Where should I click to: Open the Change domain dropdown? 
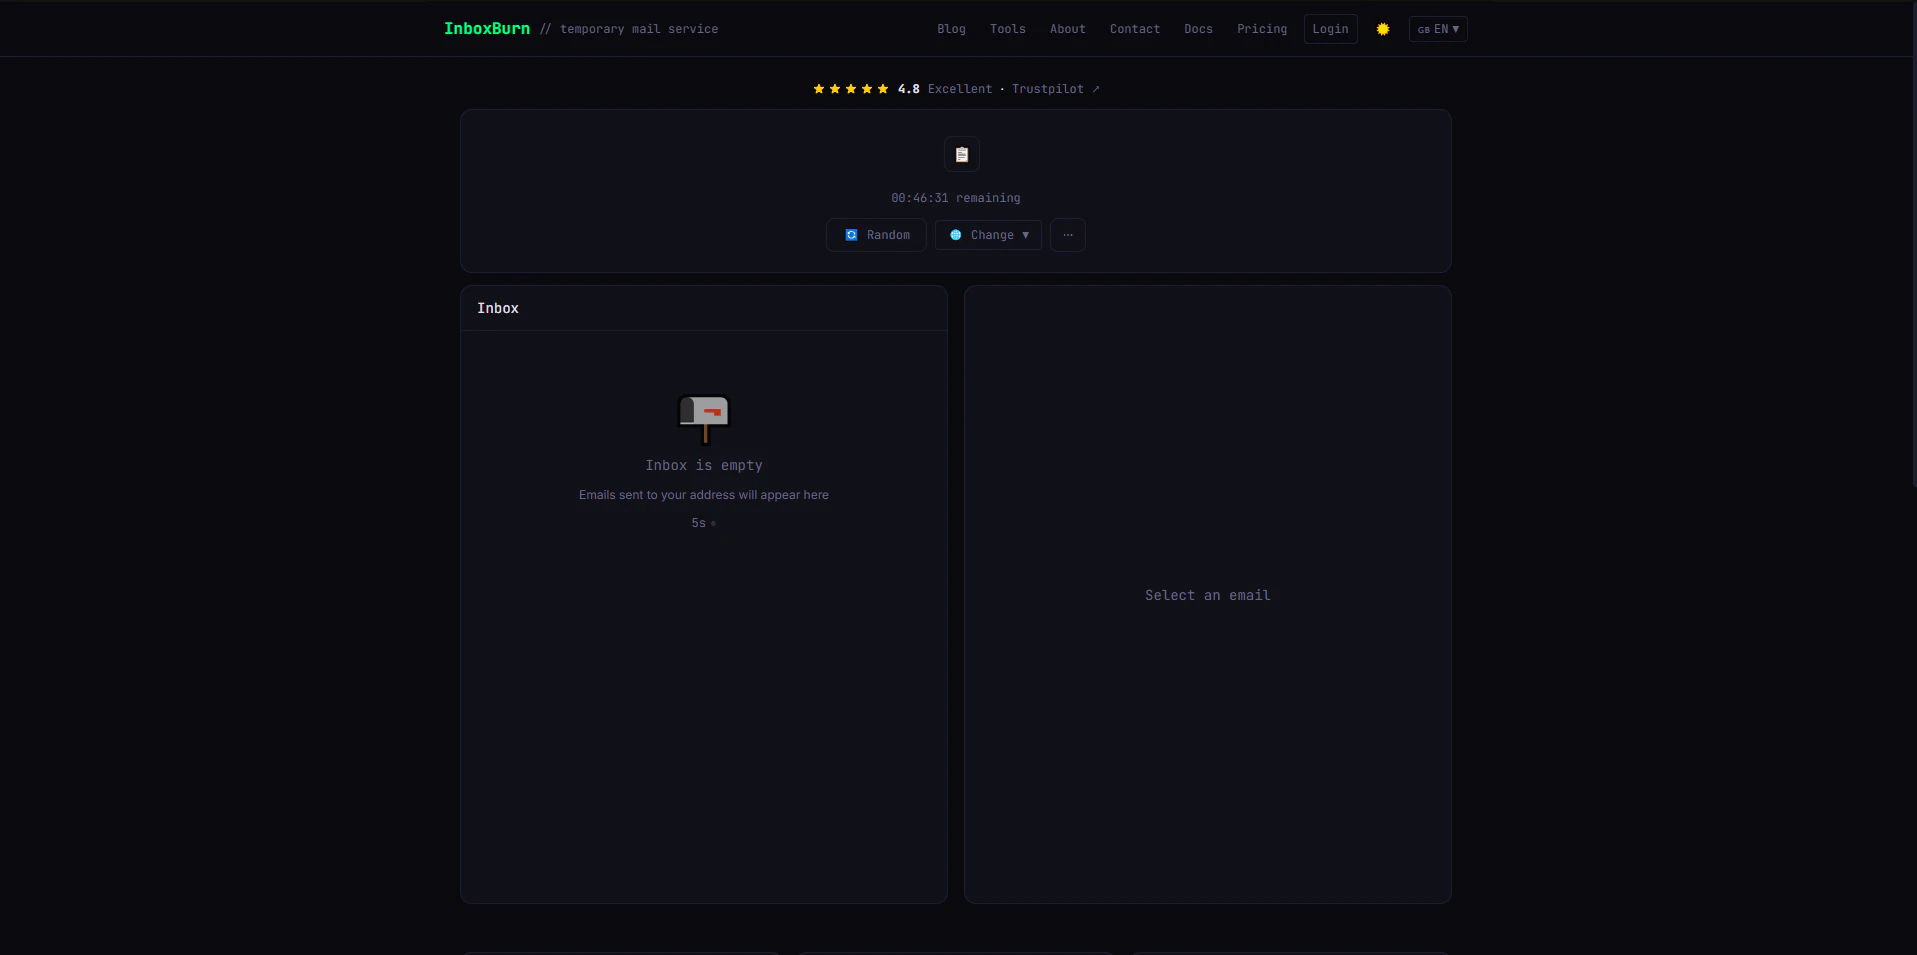coord(988,235)
